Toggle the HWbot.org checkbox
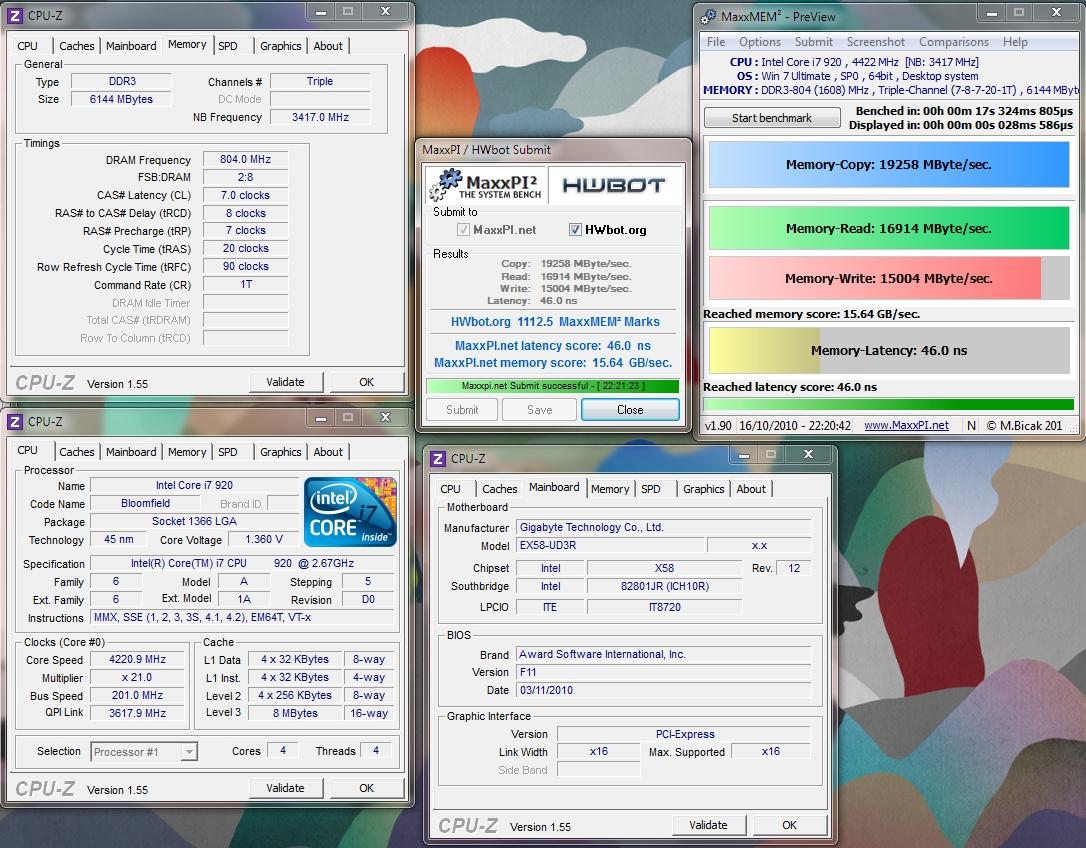The height and width of the screenshot is (848, 1086). point(575,229)
